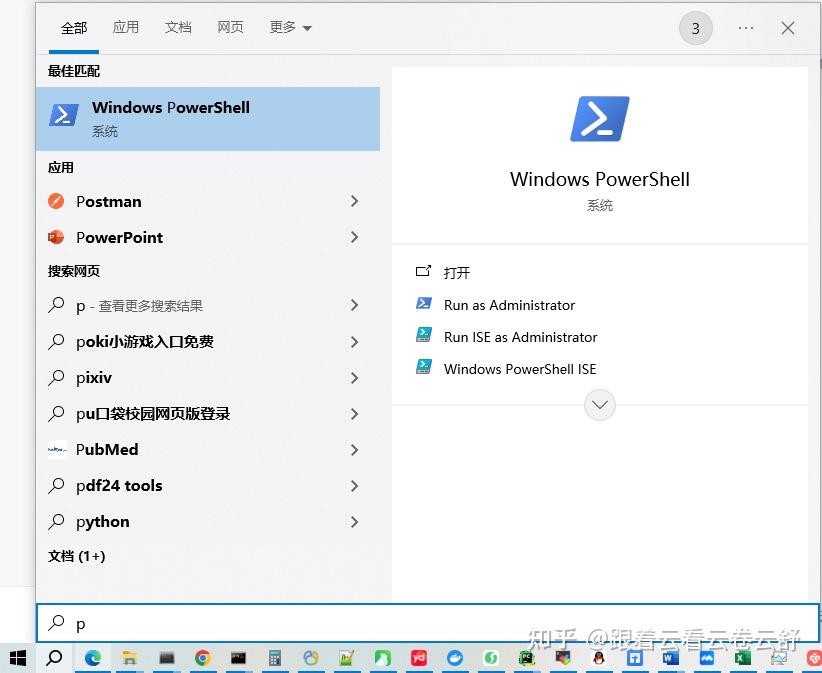Open Youdao yd app from taskbar
The height and width of the screenshot is (673, 822).
[x=419, y=657]
